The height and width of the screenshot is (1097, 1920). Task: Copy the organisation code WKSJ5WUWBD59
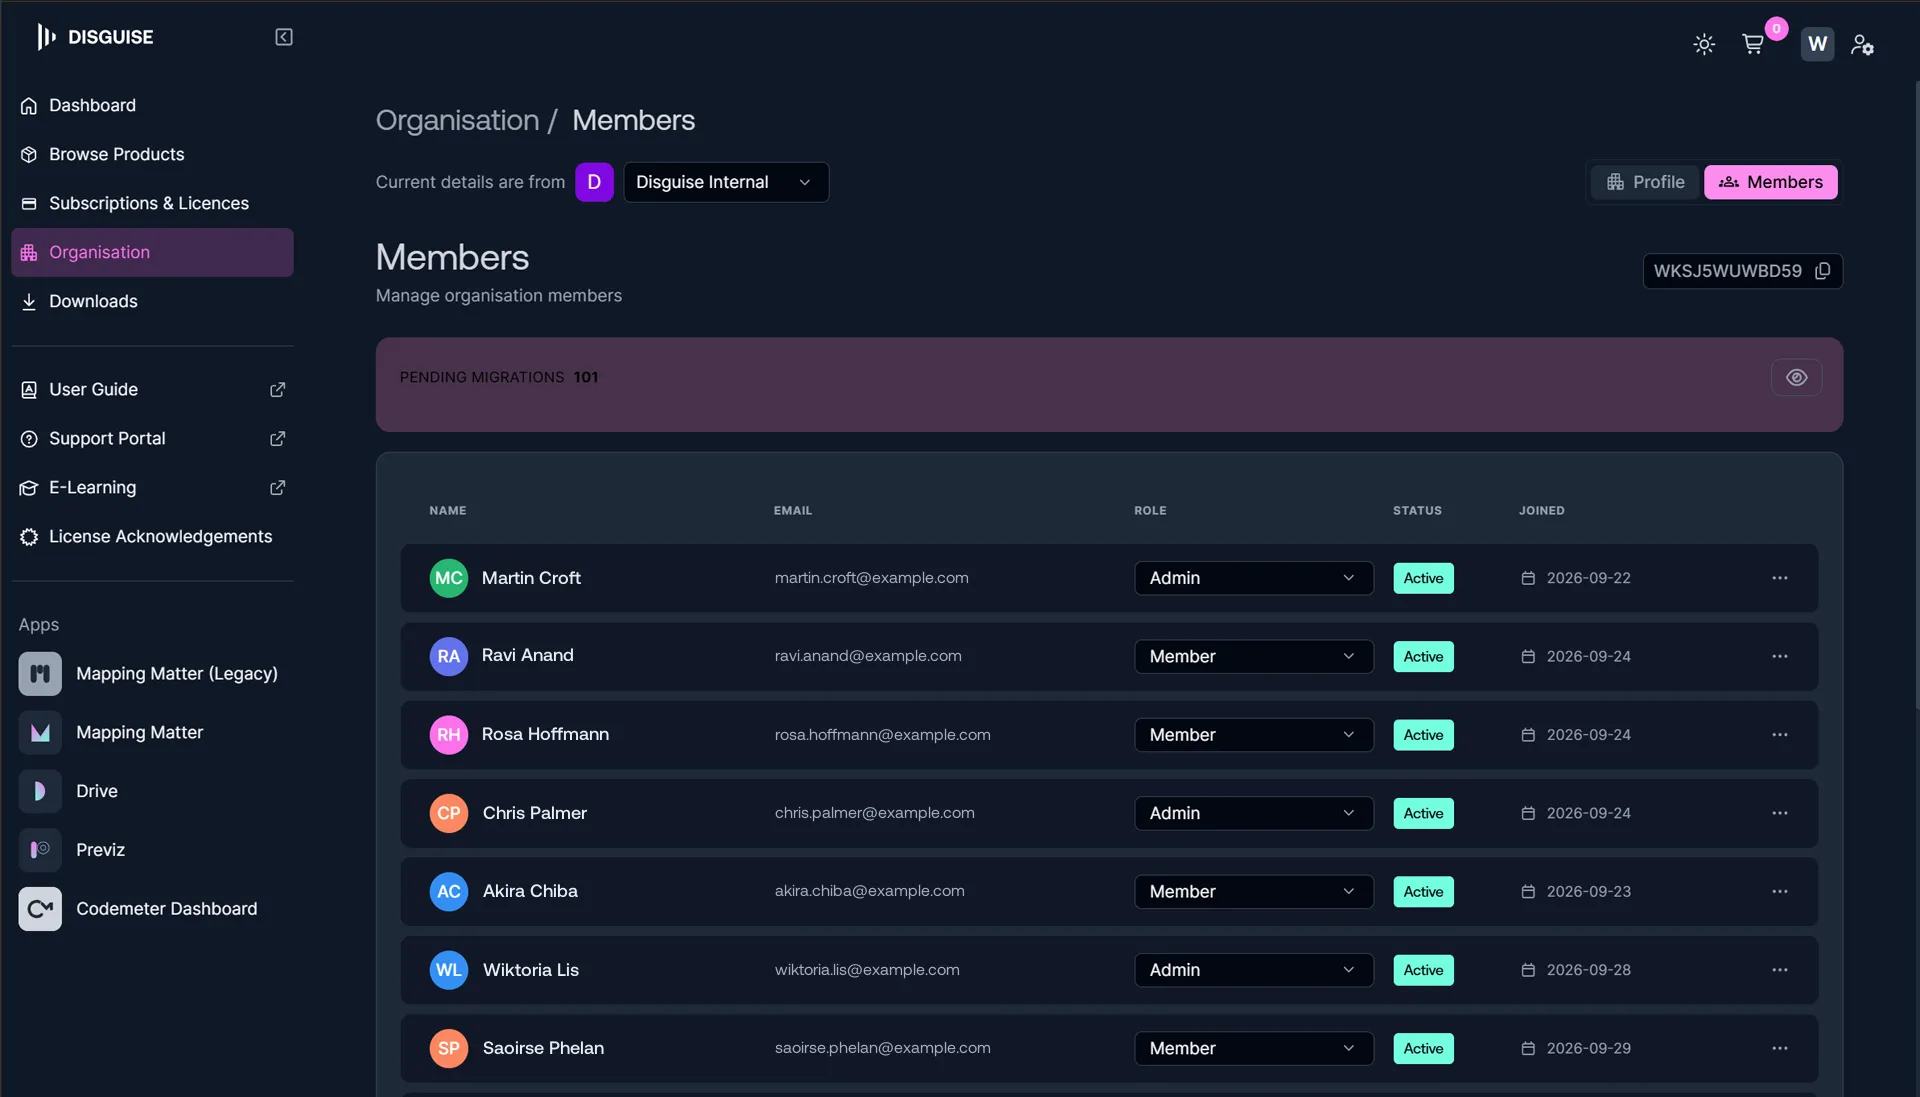1822,271
